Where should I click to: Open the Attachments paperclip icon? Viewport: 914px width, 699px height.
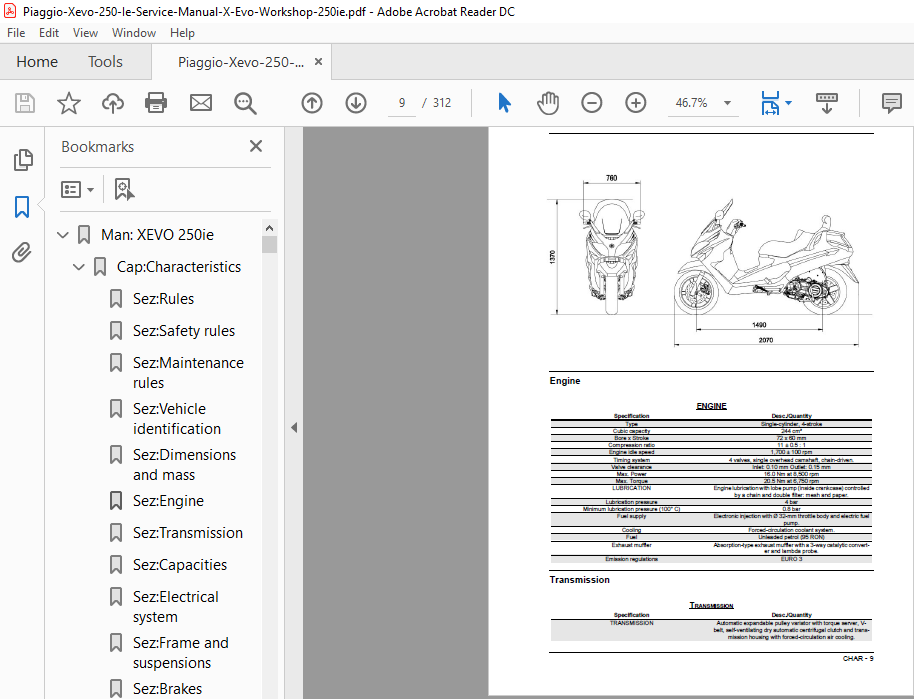click(22, 252)
